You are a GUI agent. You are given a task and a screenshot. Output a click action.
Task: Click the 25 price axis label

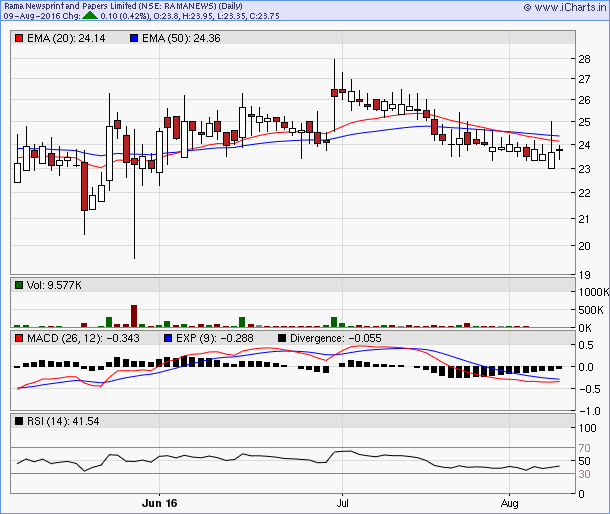[x=584, y=122]
